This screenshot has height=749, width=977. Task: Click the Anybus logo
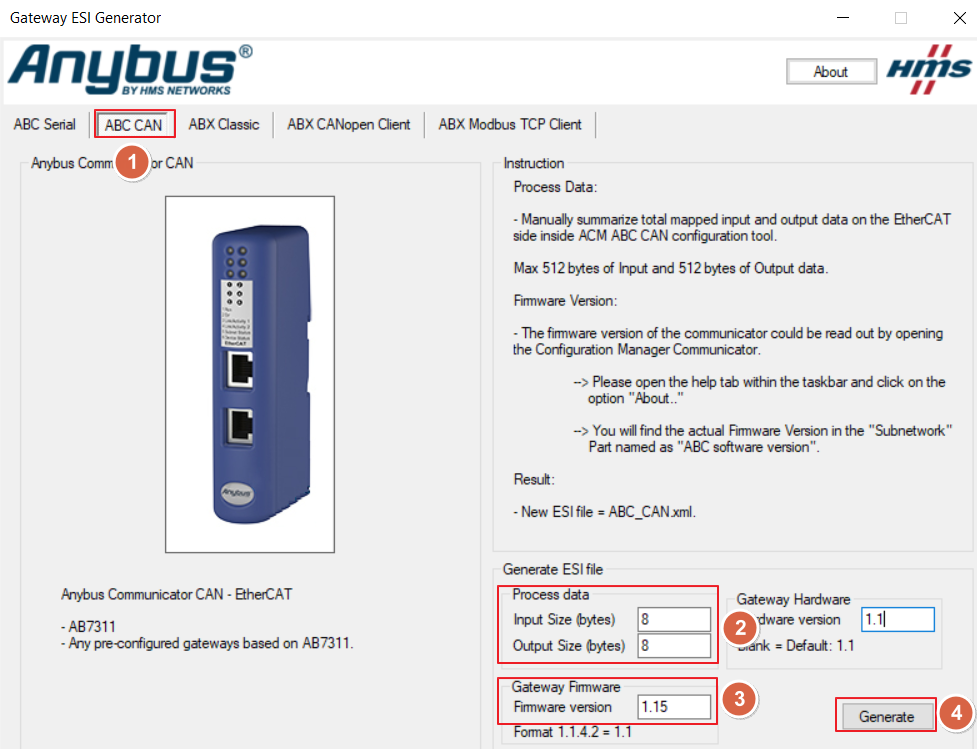[130, 70]
